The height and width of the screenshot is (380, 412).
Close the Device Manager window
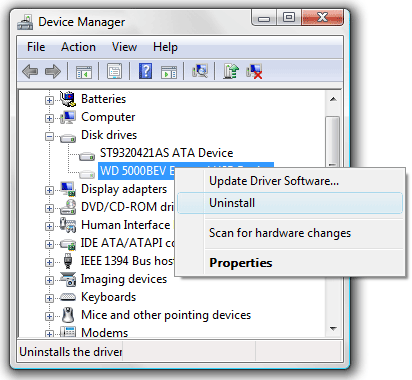pos(322,18)
